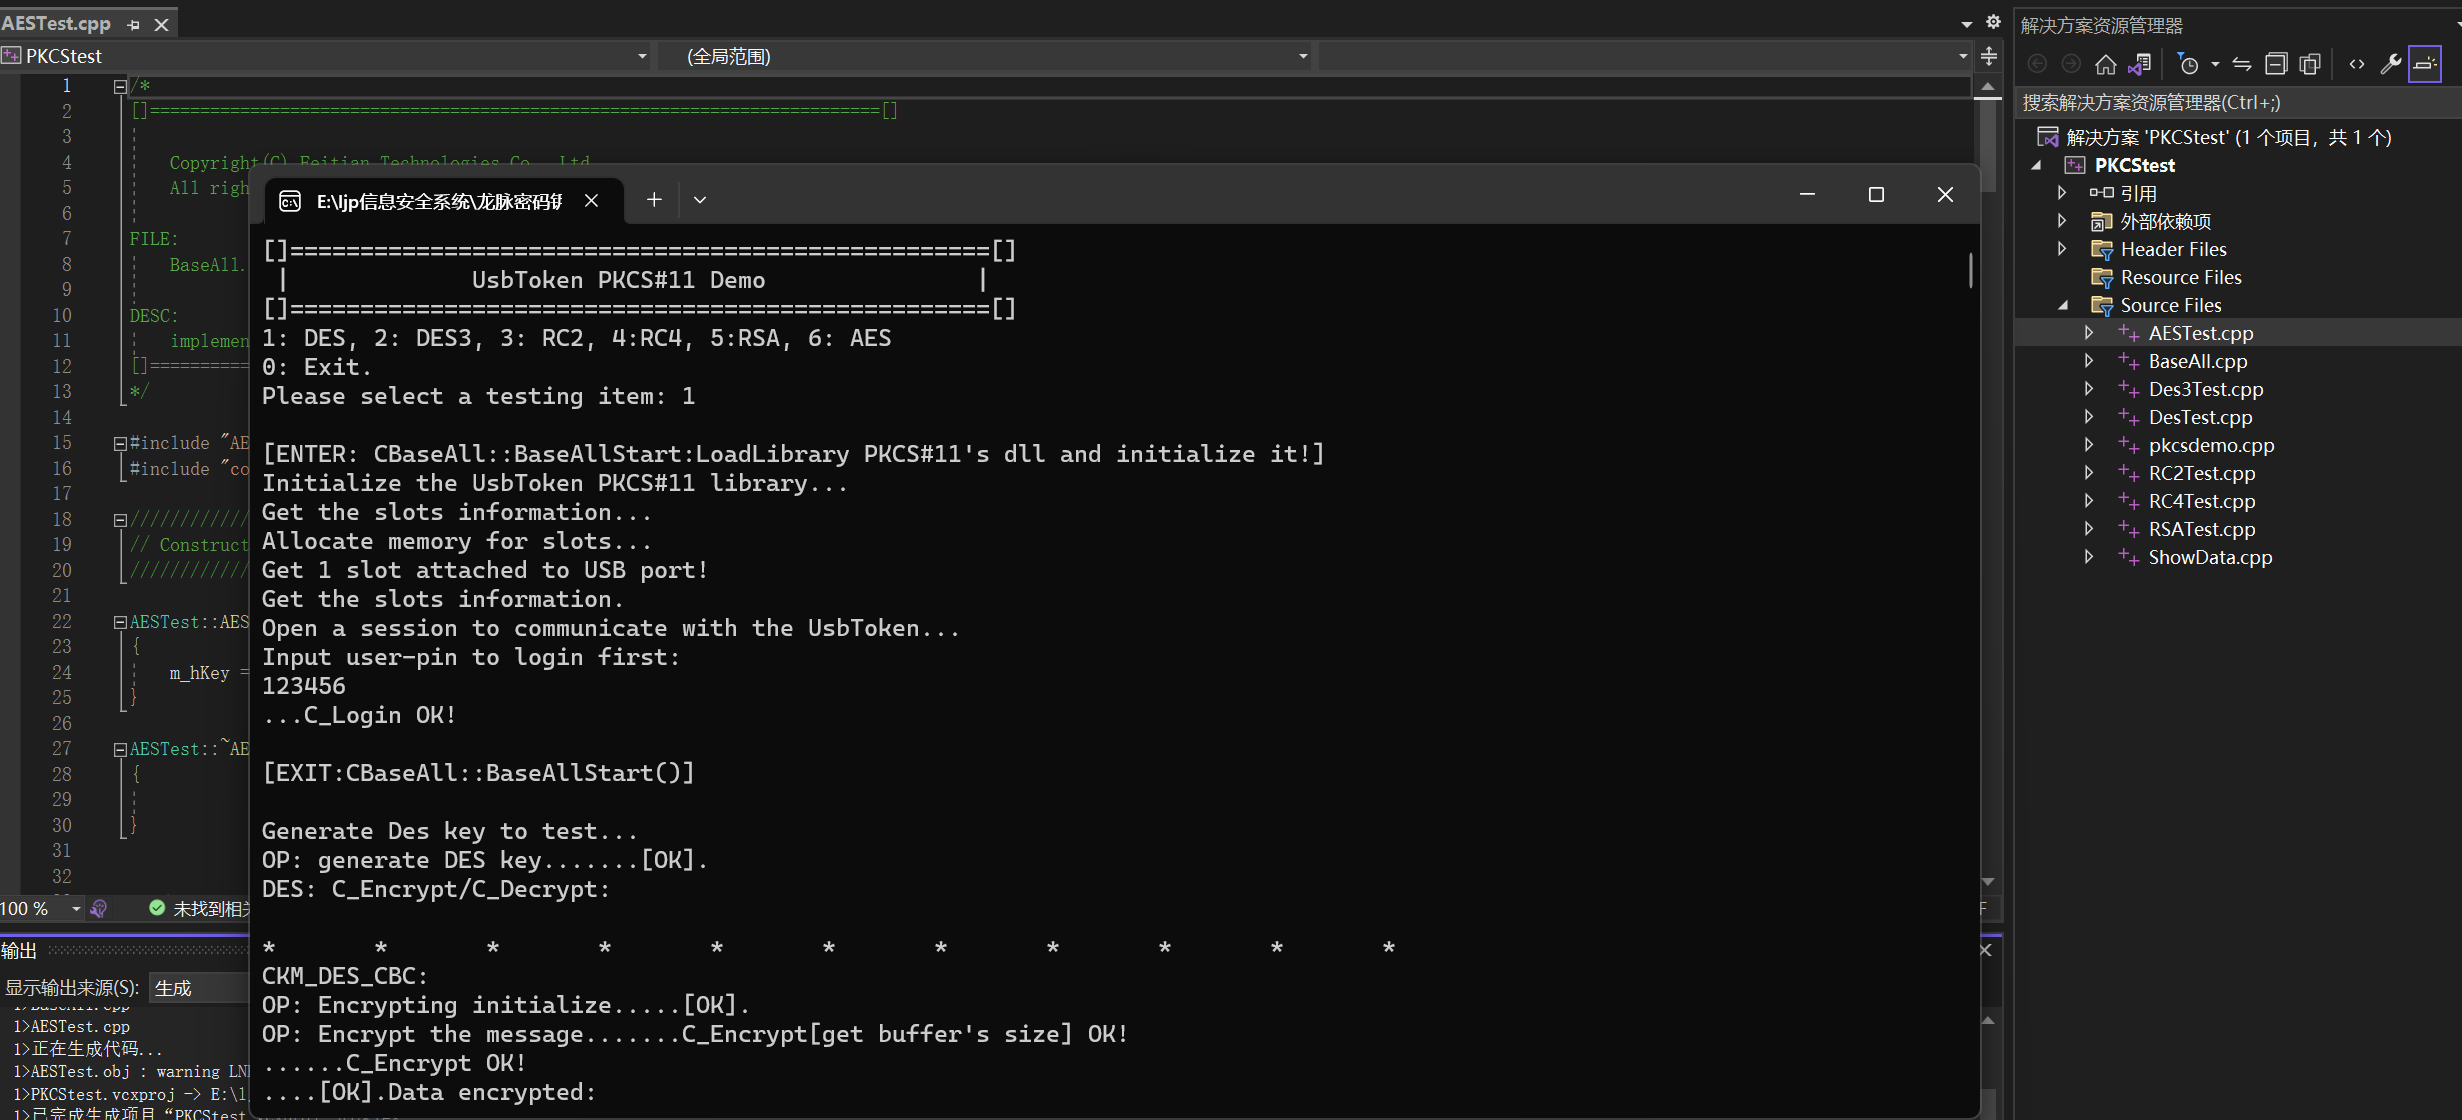Open new tab dropdown in terminal window

pos(700,200)
